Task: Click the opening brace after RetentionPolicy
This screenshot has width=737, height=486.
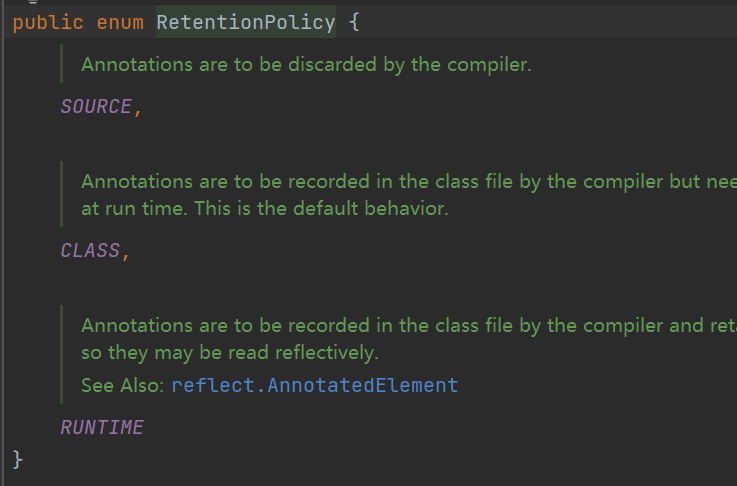Action: 352,22
